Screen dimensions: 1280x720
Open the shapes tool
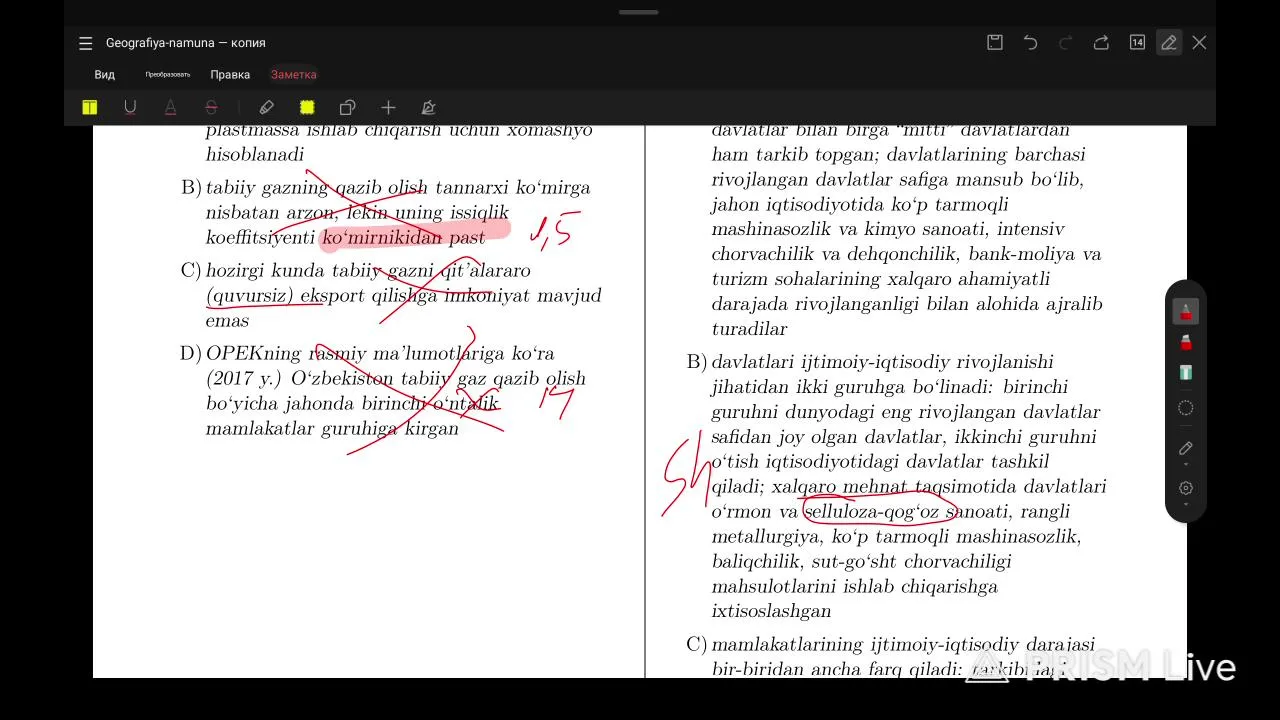347,107
